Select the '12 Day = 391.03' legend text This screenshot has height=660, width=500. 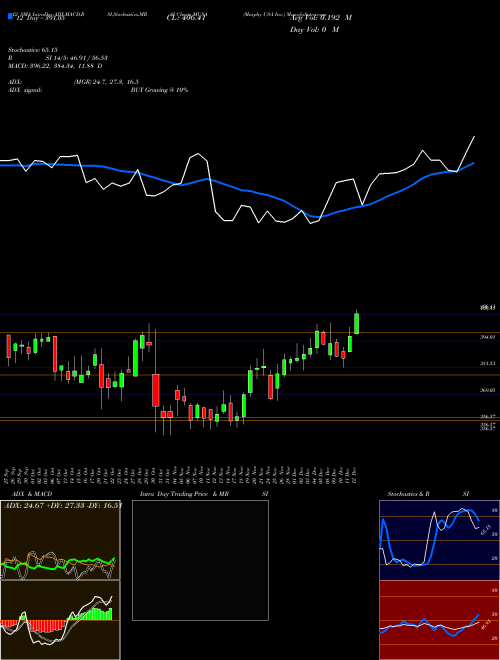[40, 18]
